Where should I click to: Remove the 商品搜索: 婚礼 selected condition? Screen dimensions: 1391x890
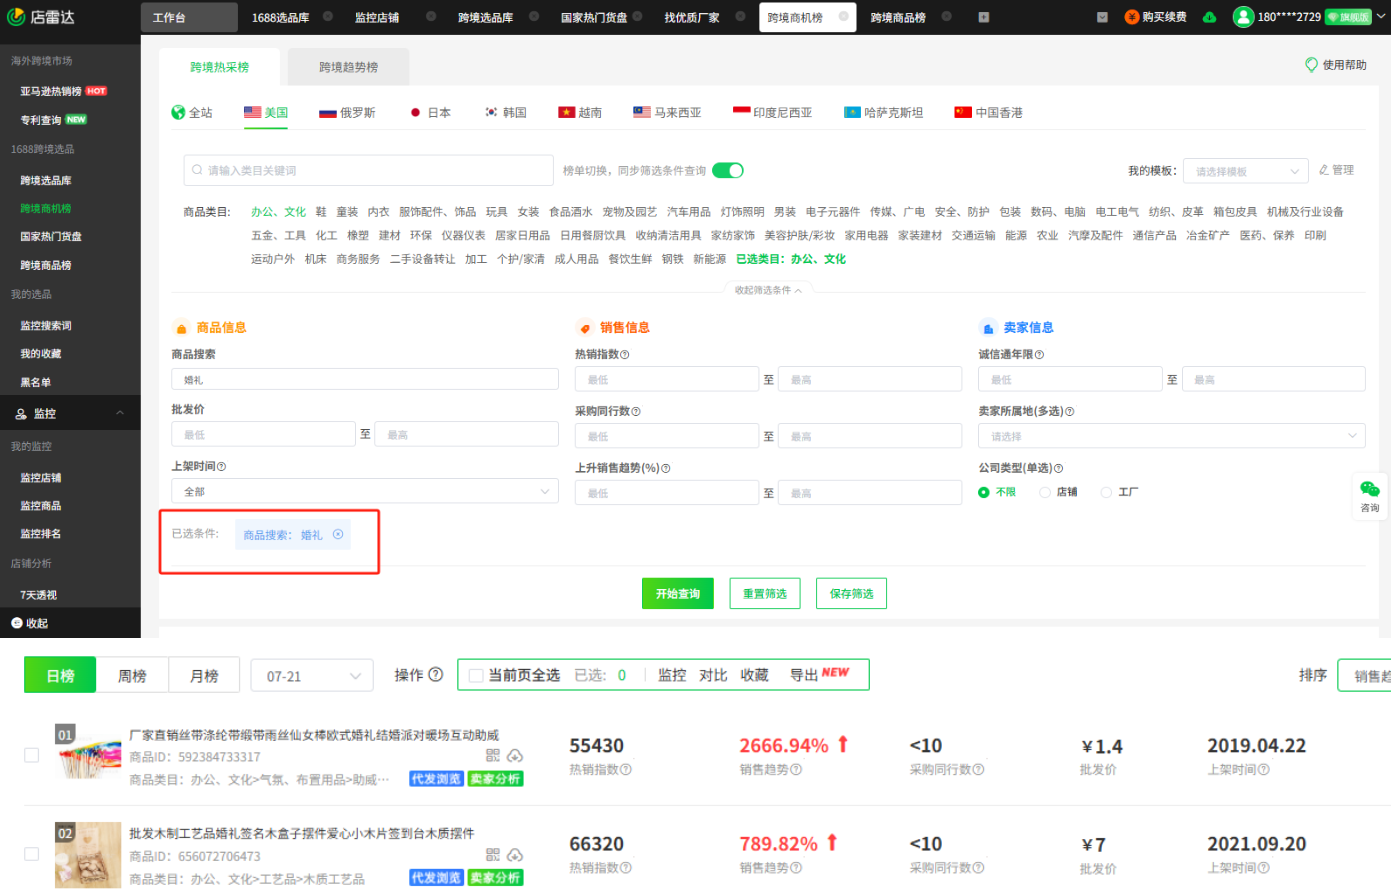[338, 534]
